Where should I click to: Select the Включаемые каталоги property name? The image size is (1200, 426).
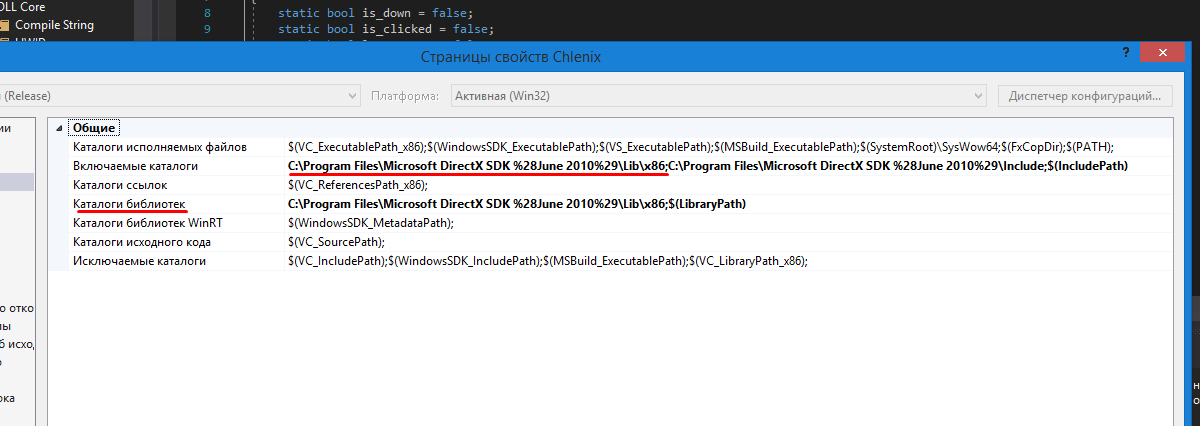[x=136, y=166]
